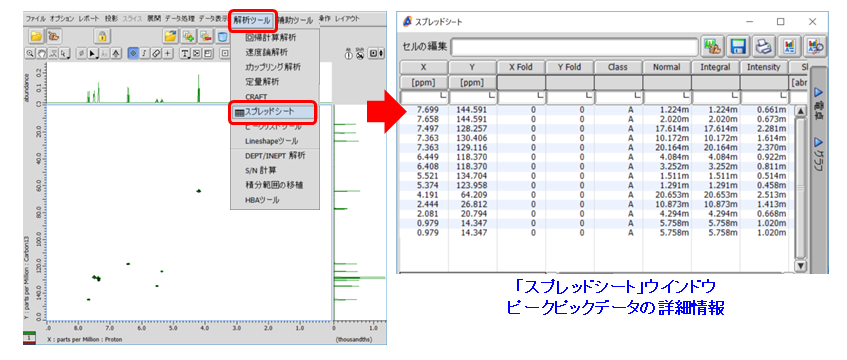Click the pointing-hand icon beside the yellow folder

tap(54, 36)
